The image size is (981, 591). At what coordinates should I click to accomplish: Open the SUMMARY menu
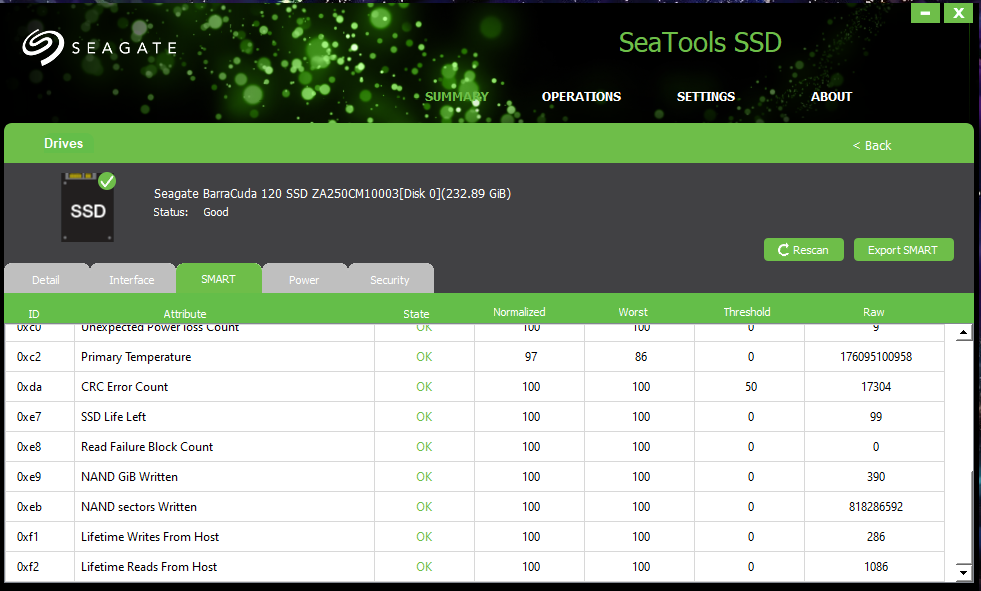[x=457, y=96]
